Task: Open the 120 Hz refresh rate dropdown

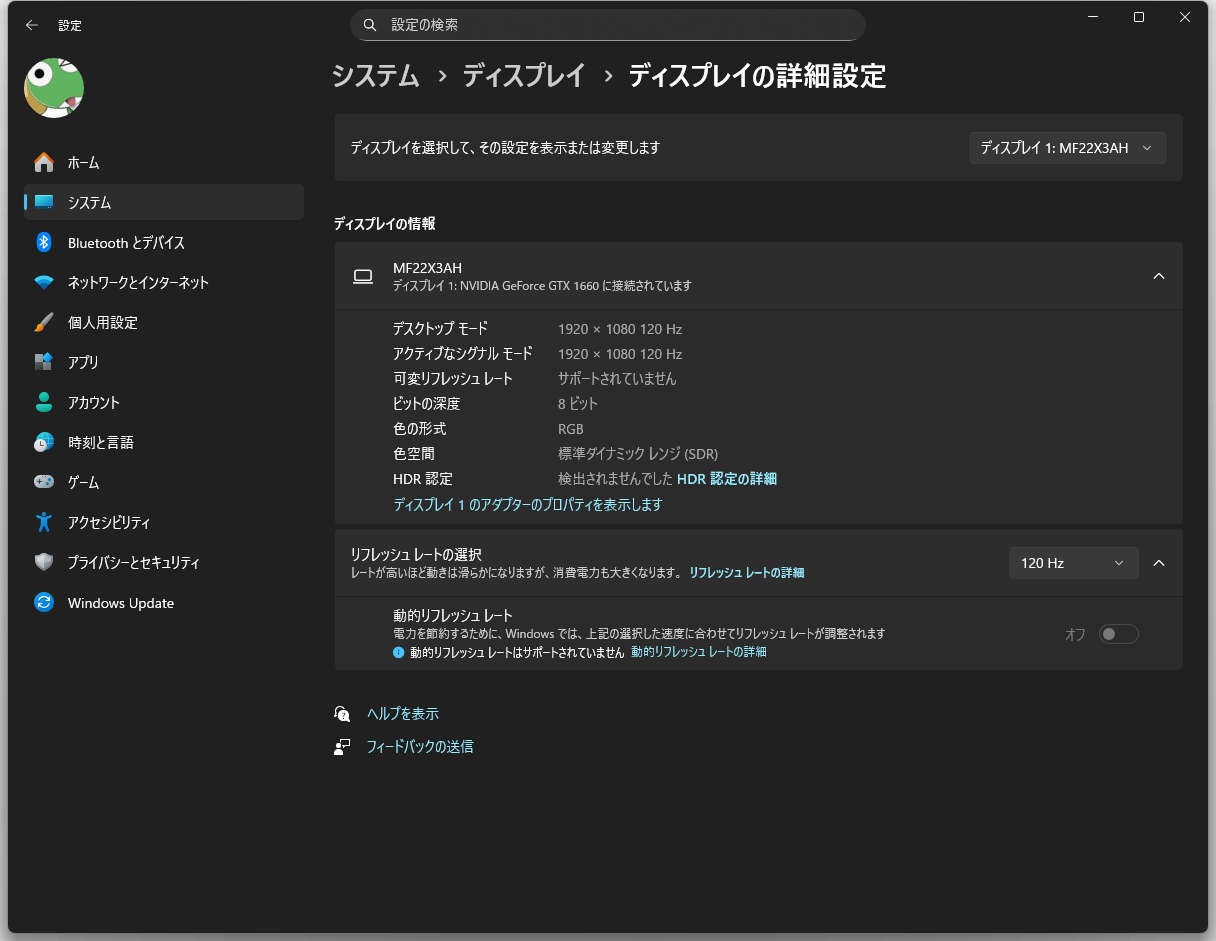Action: [x=1072, y=563]
